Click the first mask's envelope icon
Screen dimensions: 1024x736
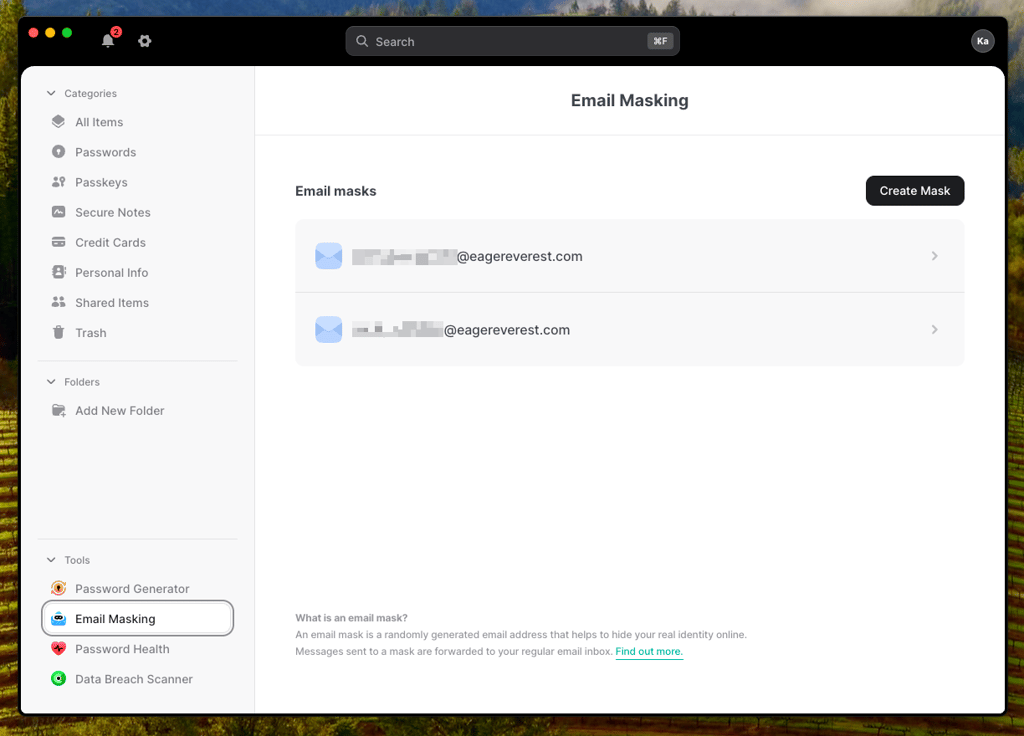coord(328,256)
